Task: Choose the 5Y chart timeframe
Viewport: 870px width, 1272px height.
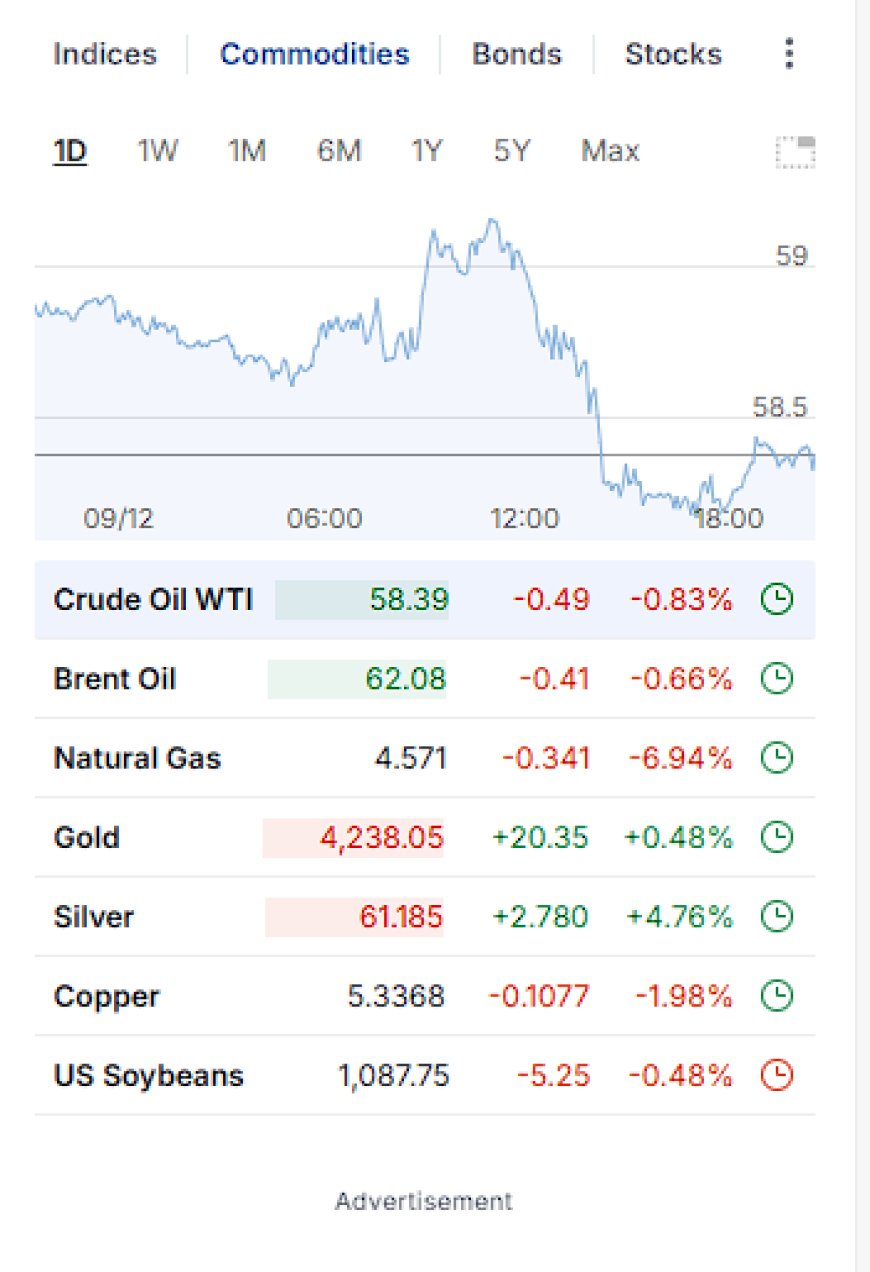Action: tap(512, 152)
